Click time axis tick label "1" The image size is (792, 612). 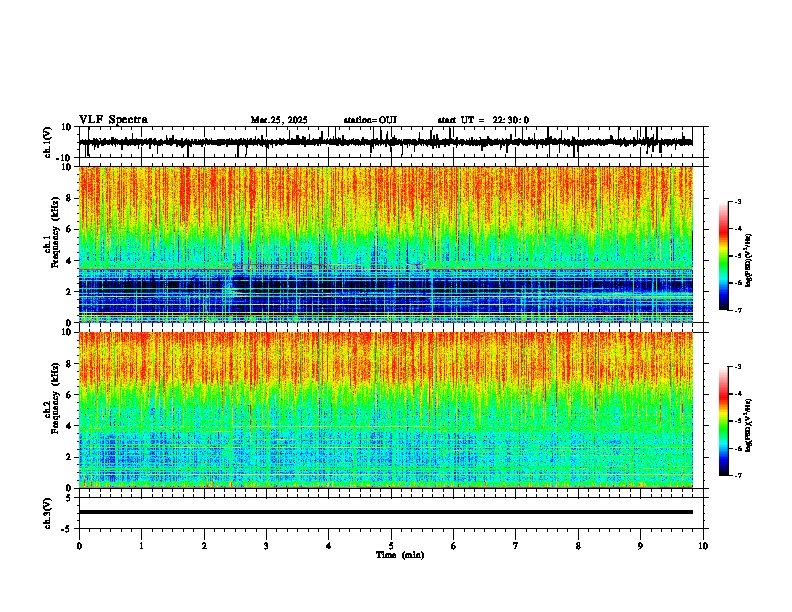pyautogui.click(x=141, y=546)
